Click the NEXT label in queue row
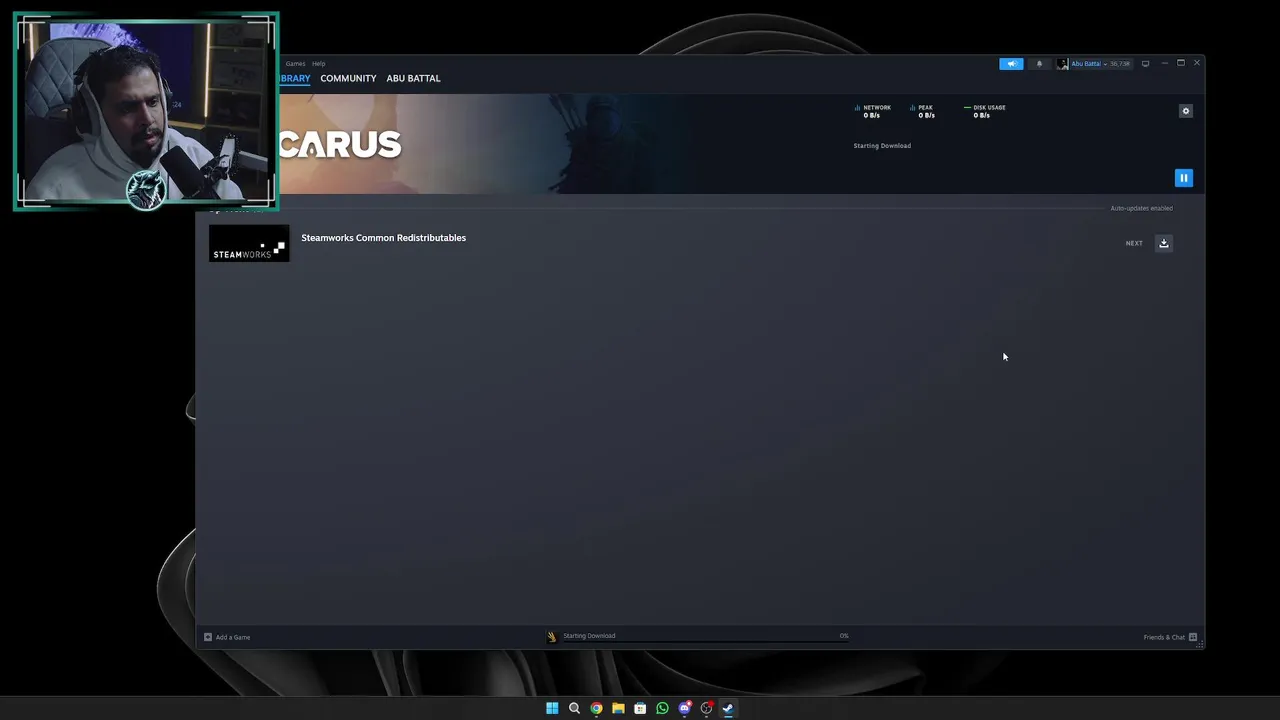This screenshot has height=720, width=1280. click(1134, 243)
